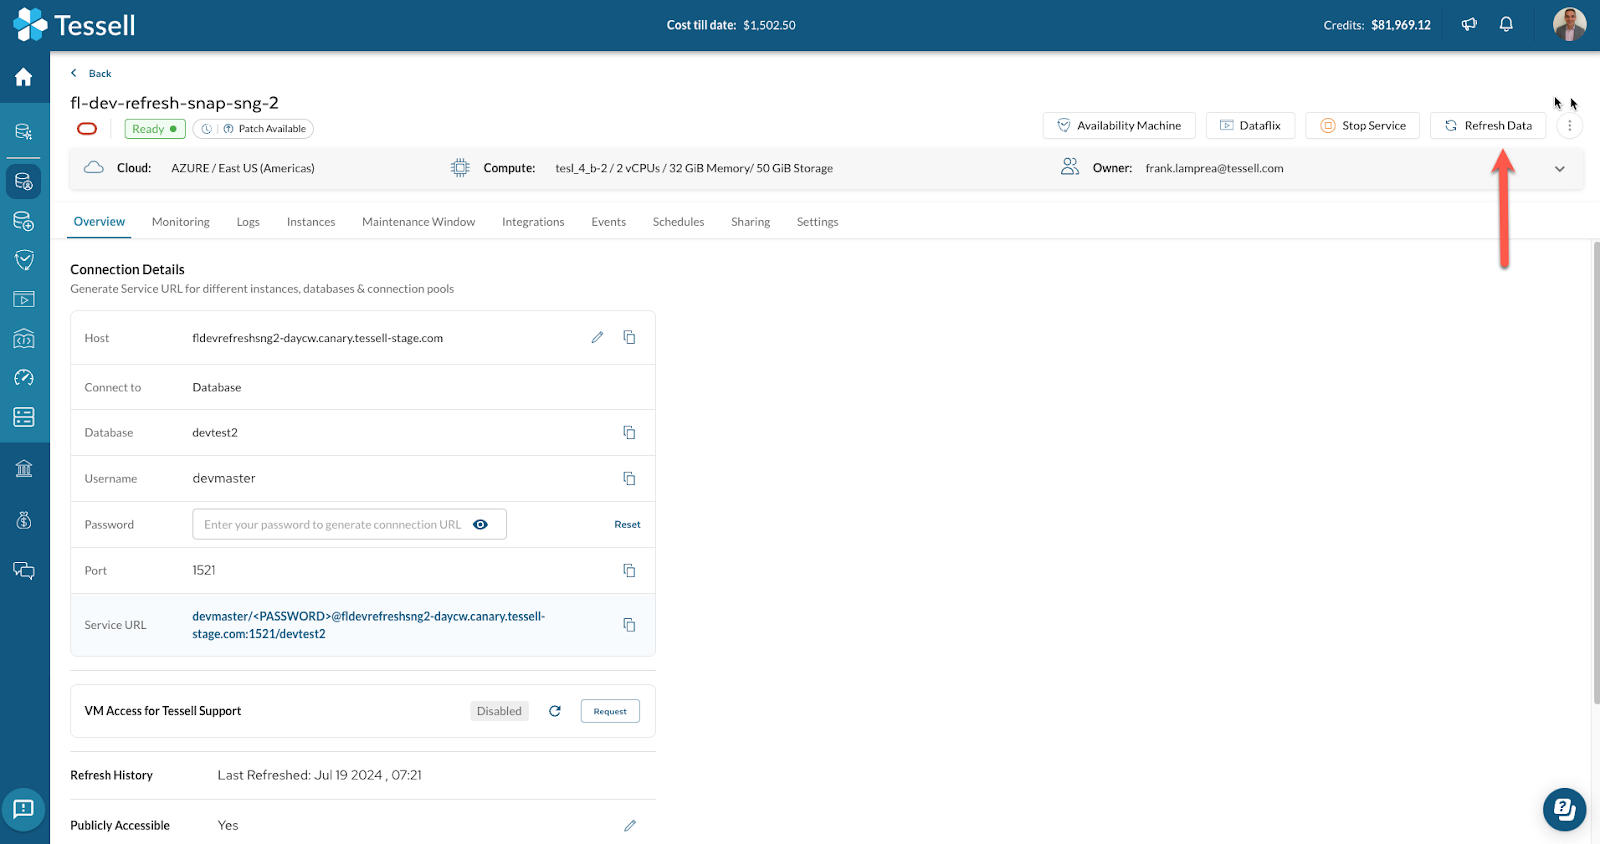Open the Dataflix play sidebar icon
Screen dimensions: 1600x844
pyautogui.click(x=24, y=299)
